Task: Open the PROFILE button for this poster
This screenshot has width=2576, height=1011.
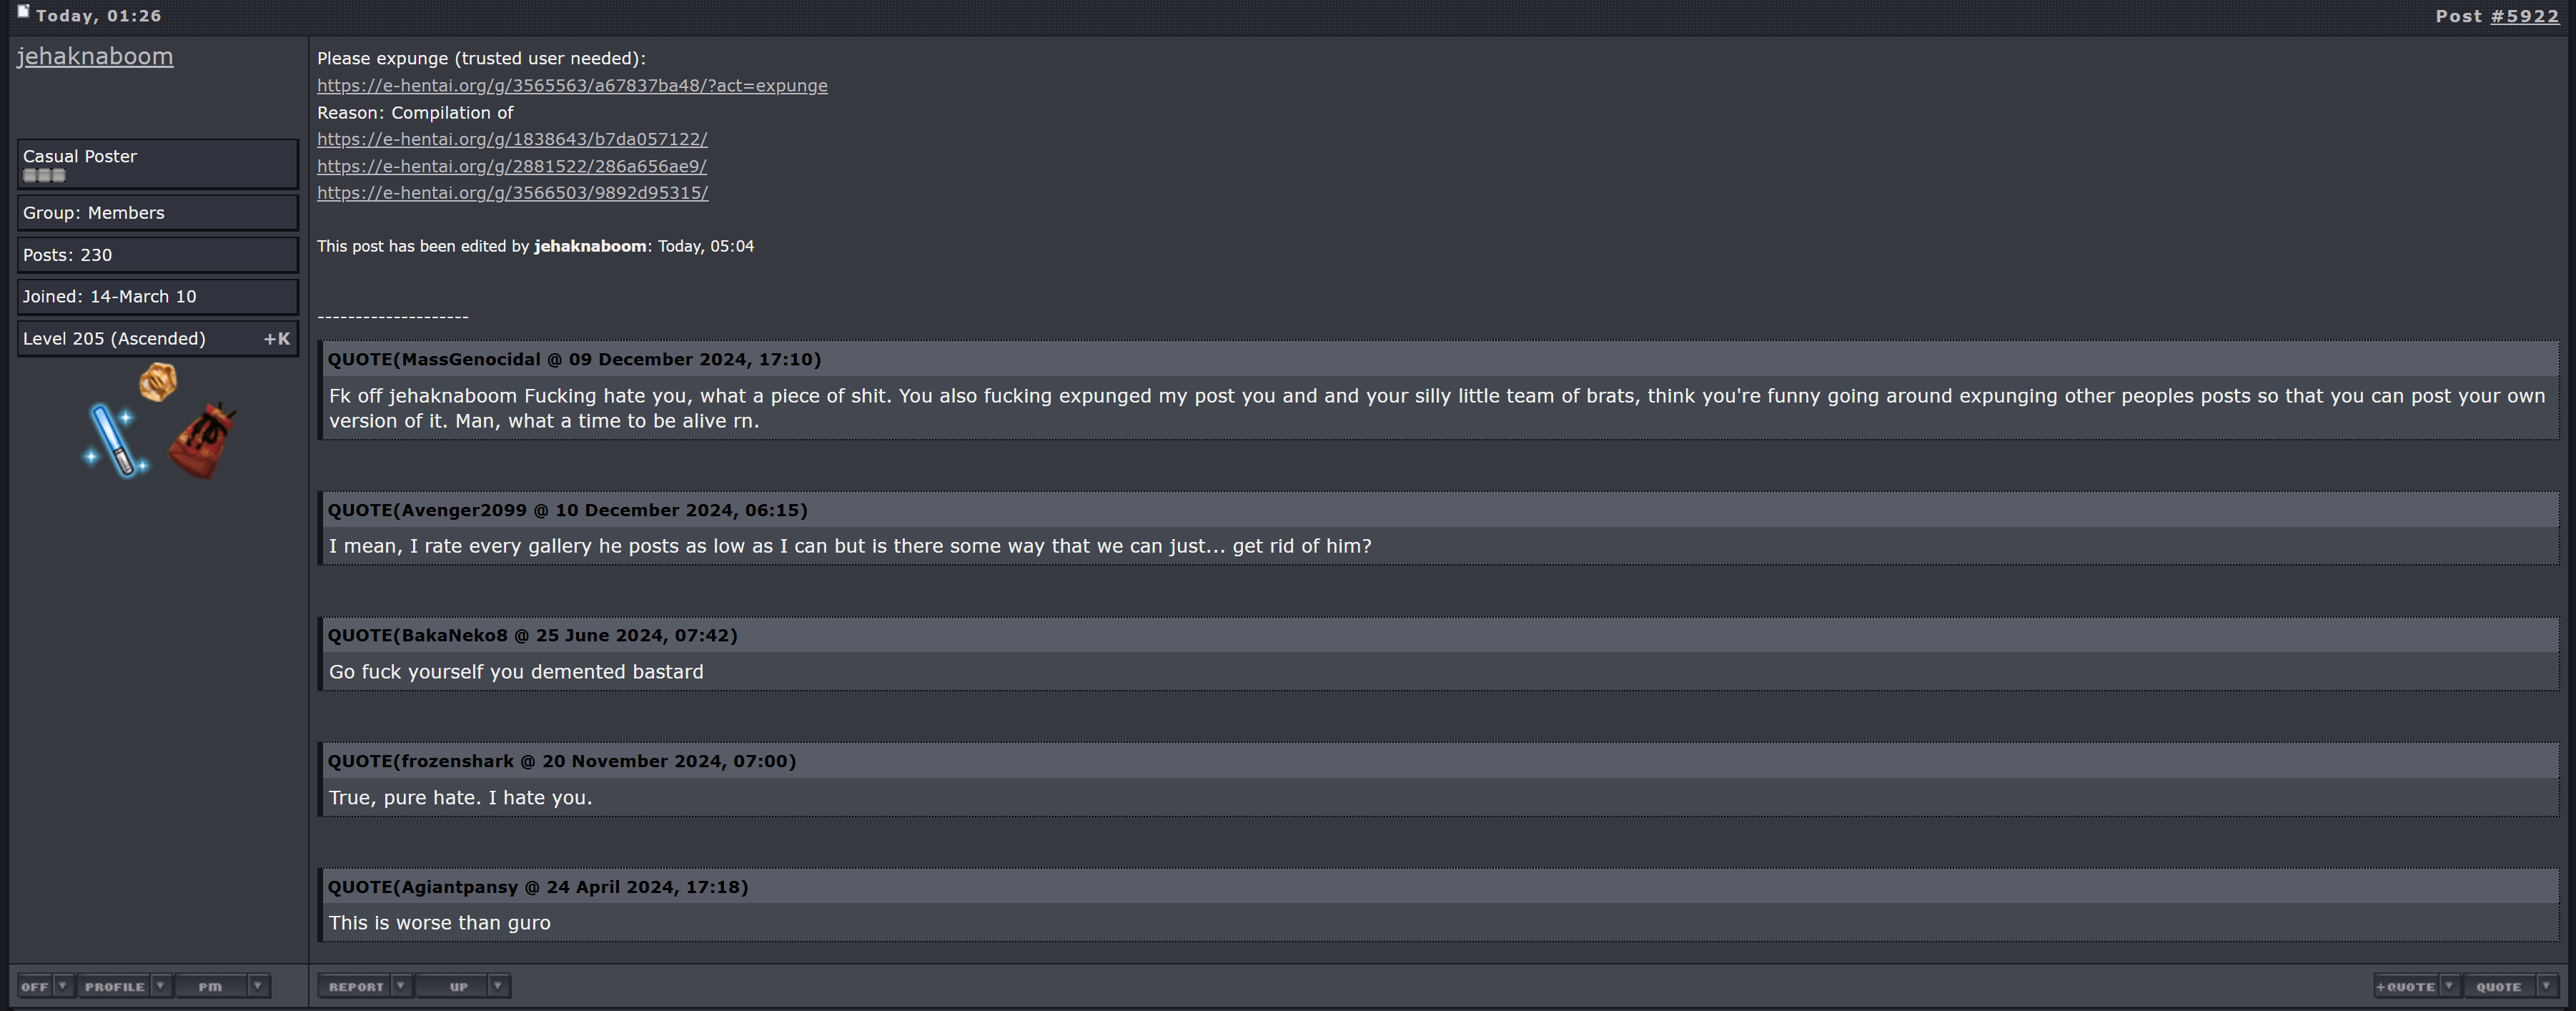Action: pos(114,987)
